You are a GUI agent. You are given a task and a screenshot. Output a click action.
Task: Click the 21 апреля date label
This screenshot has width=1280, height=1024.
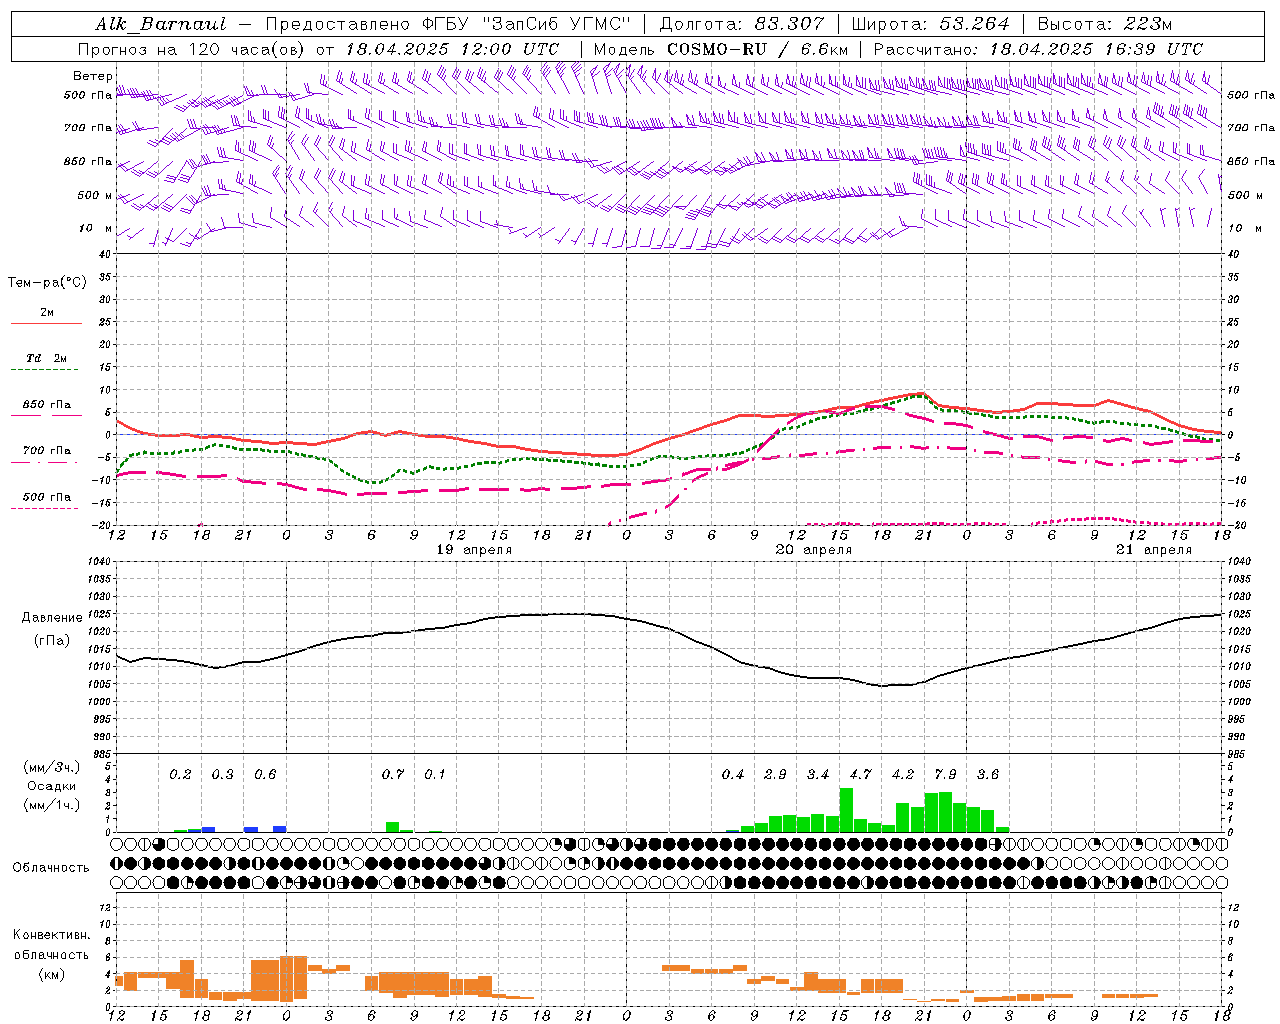click(x=1154, y=550)
